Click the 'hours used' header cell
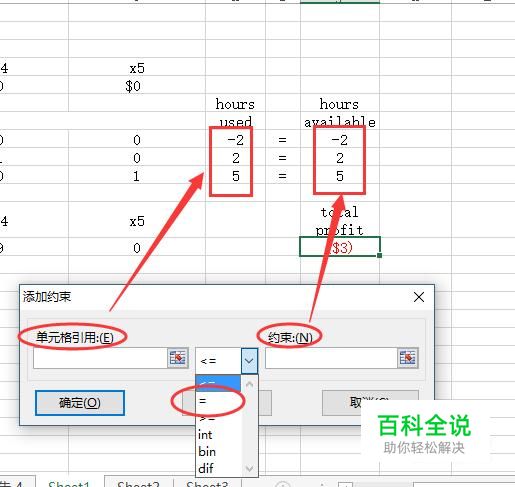This screenshot has height=487, width=515. (235, 113)
